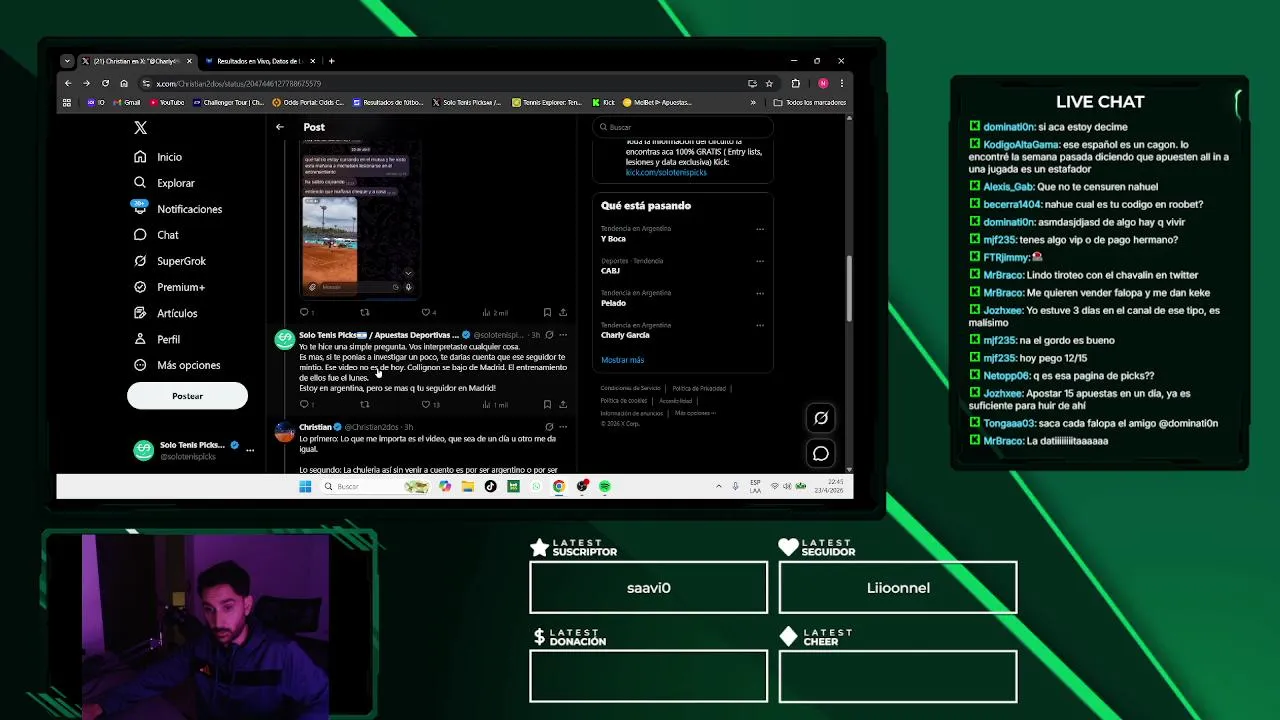Open the Windows Start menu
1280x720 pixels.
[x=305, y=486]
